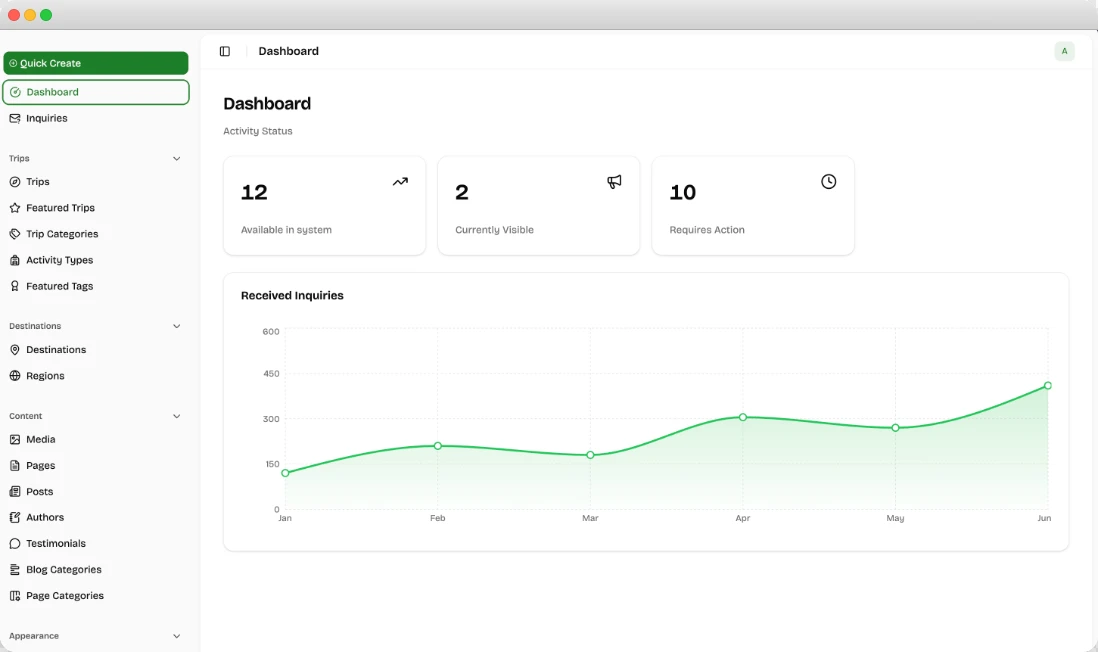The image size is (1098, 652).
Task: Click the 'Available in system' card text
Action: pyautogui.click(x=286, y=230)
